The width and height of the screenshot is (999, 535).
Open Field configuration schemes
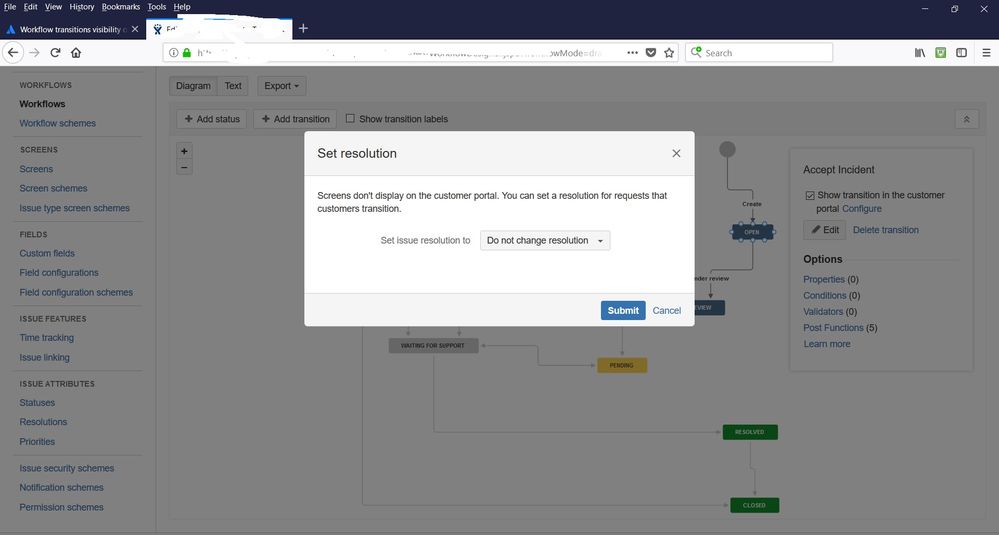tap(76, 292)
